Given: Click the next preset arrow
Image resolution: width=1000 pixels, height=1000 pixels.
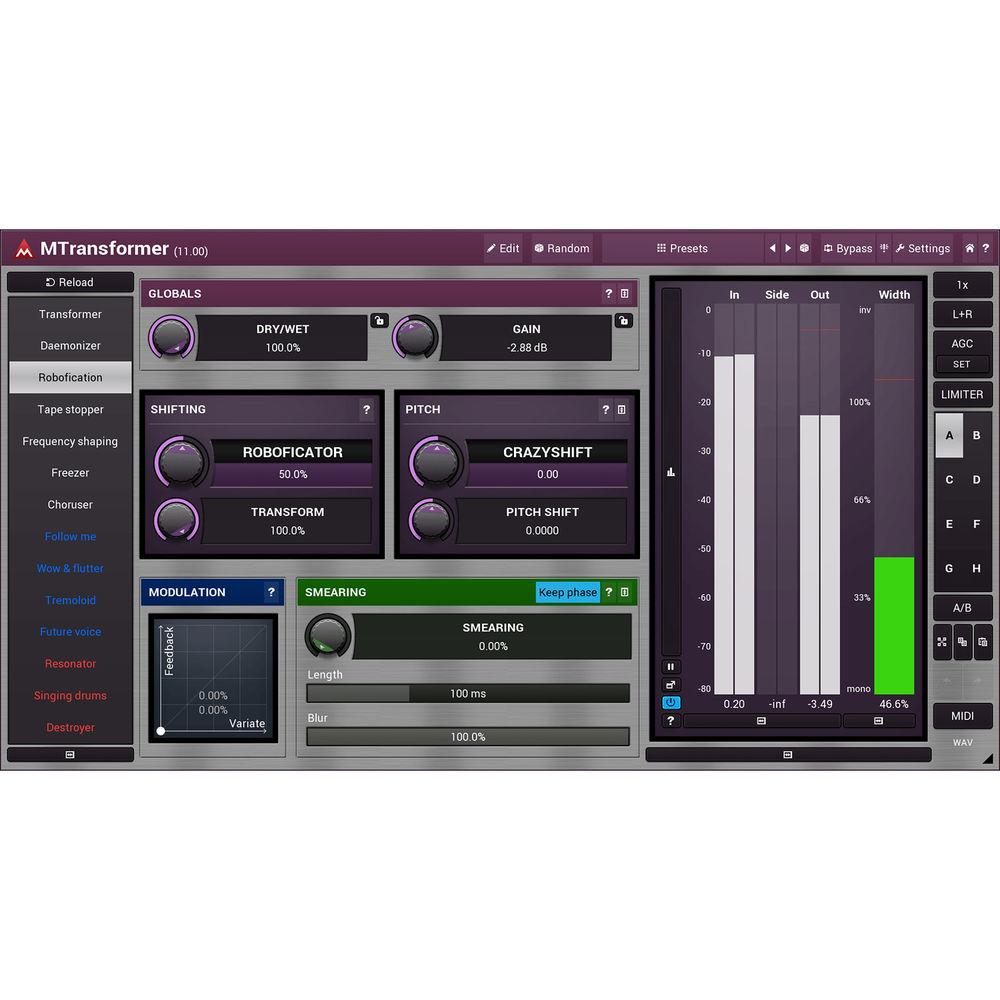Looking at the screenshot, I should pos(786,248).
